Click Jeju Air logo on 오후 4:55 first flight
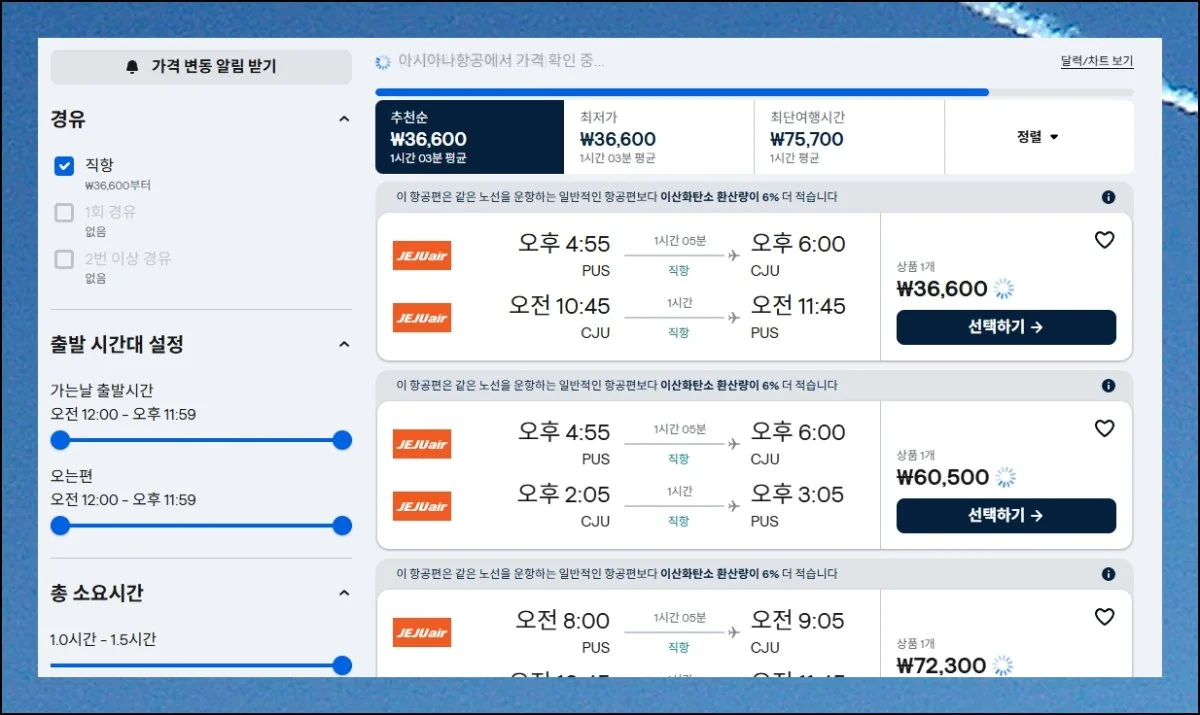 (x=422, y=256)
